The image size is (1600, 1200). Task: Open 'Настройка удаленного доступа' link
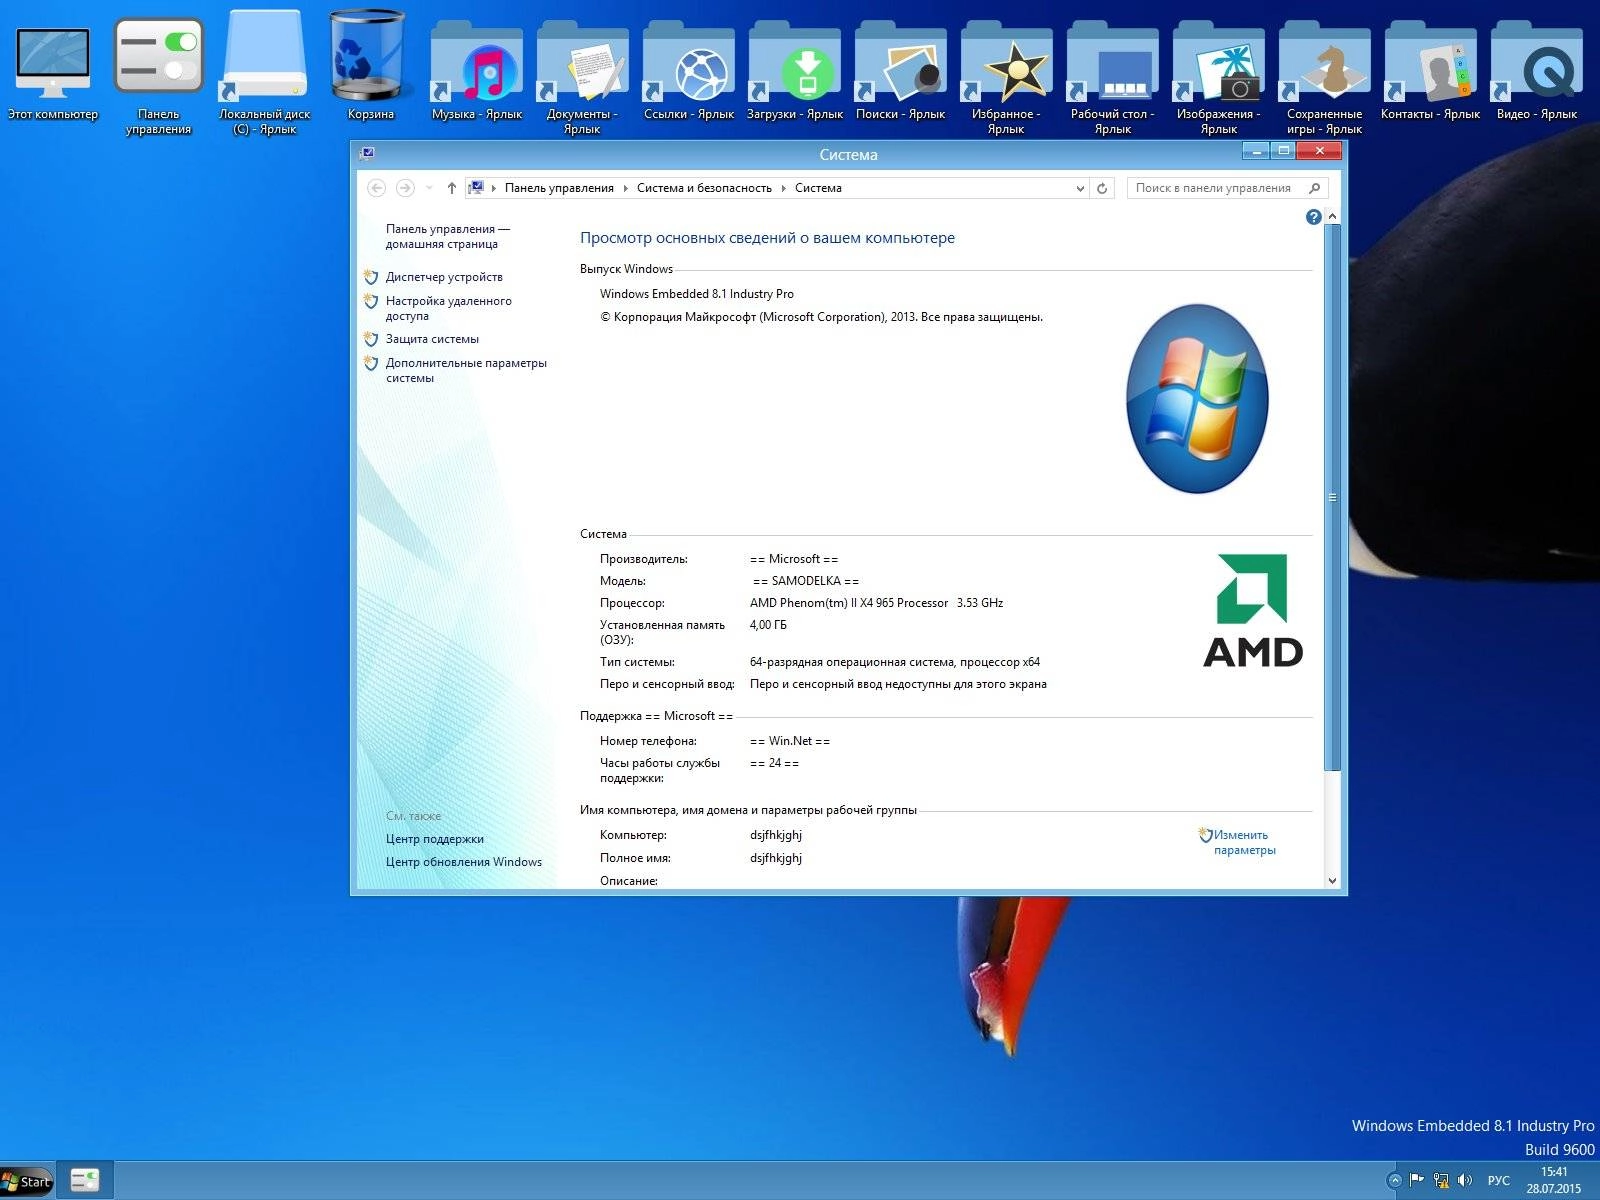tap(448, 308)
